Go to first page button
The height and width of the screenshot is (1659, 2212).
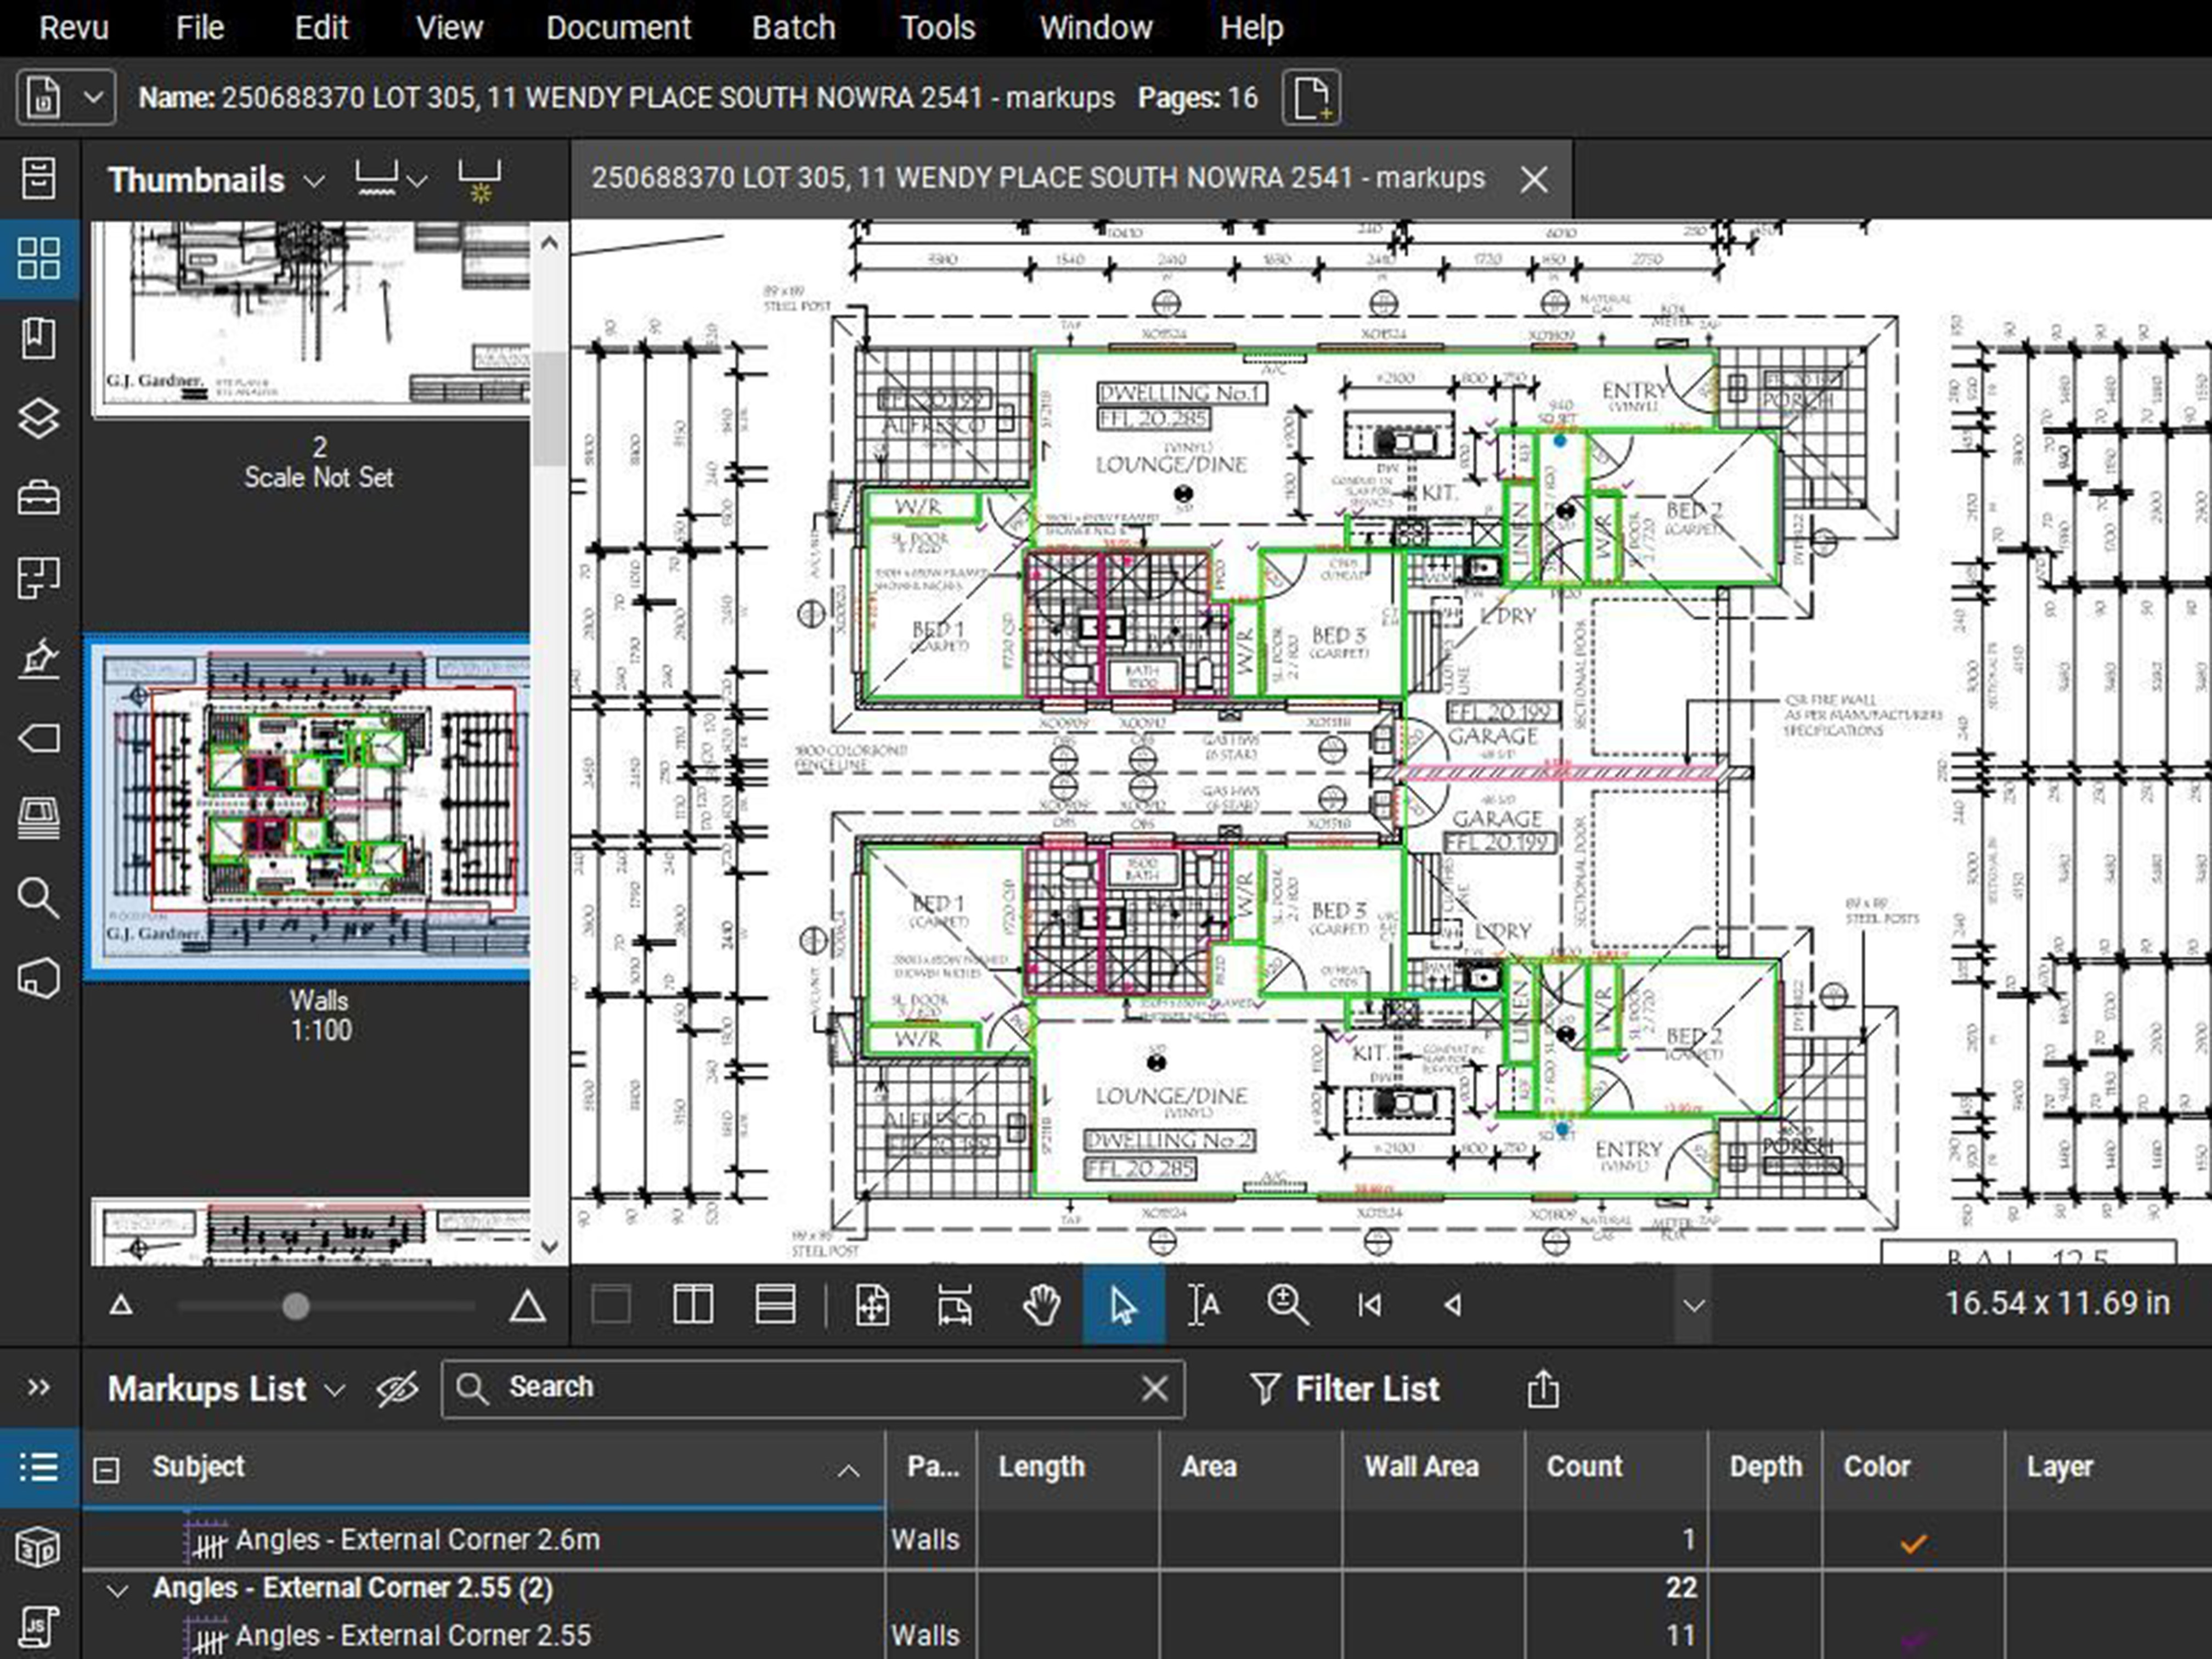click(x=1370, y=1305)
